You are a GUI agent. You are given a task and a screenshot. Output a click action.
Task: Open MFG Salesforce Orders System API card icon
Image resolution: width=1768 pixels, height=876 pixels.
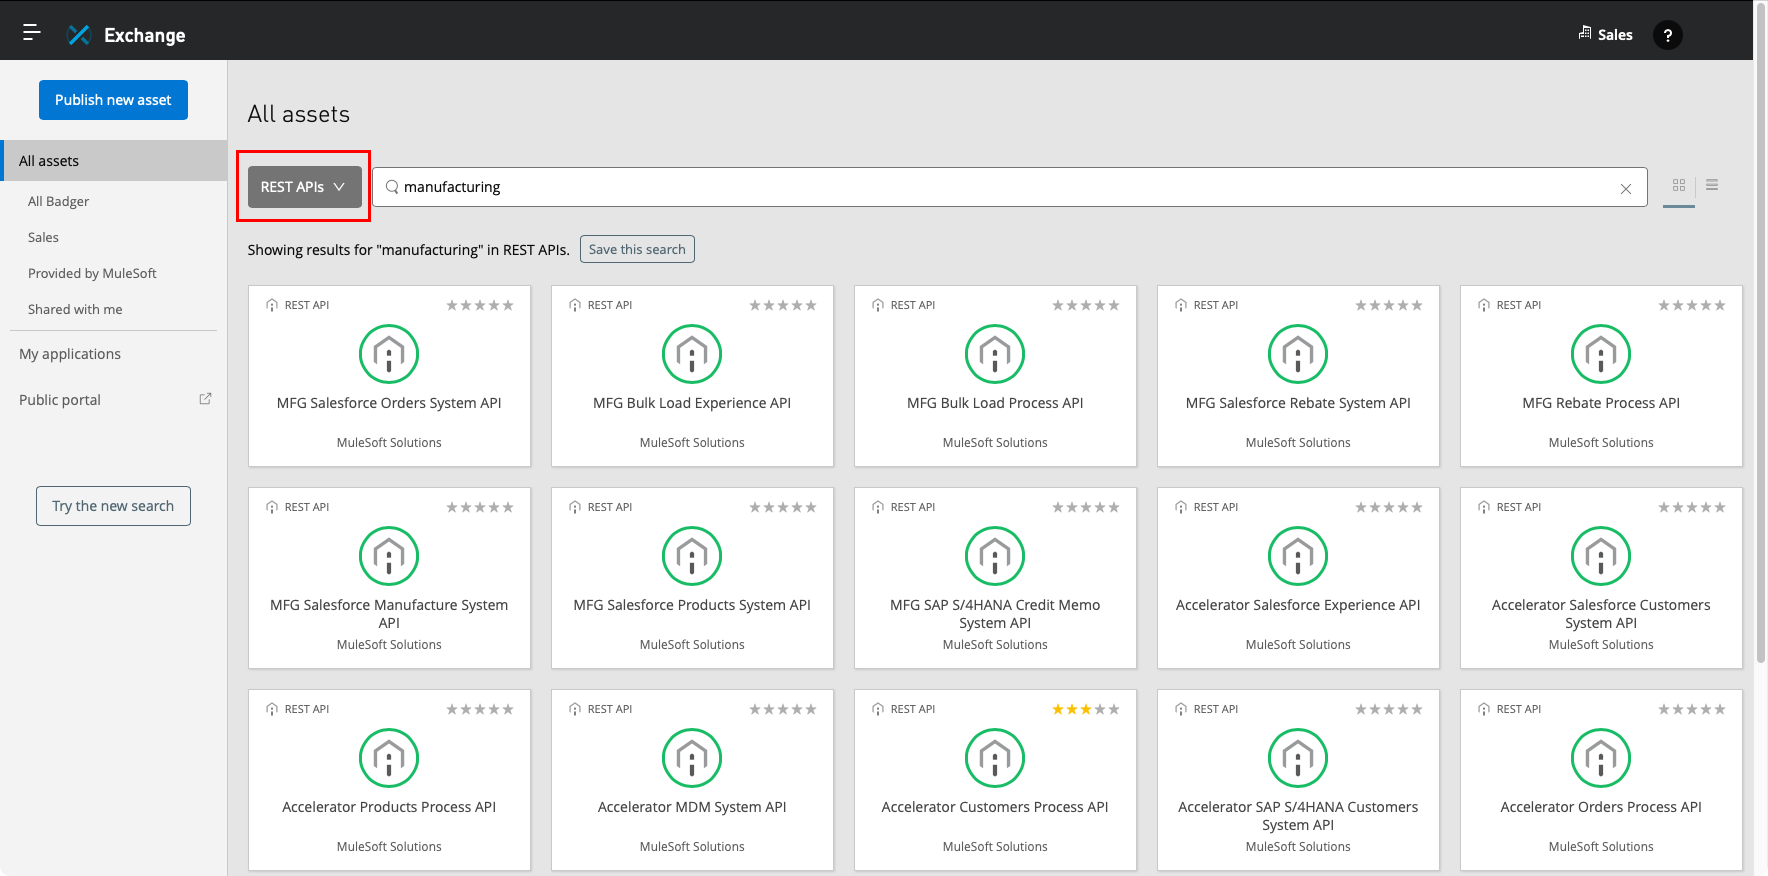click(389, 354)
